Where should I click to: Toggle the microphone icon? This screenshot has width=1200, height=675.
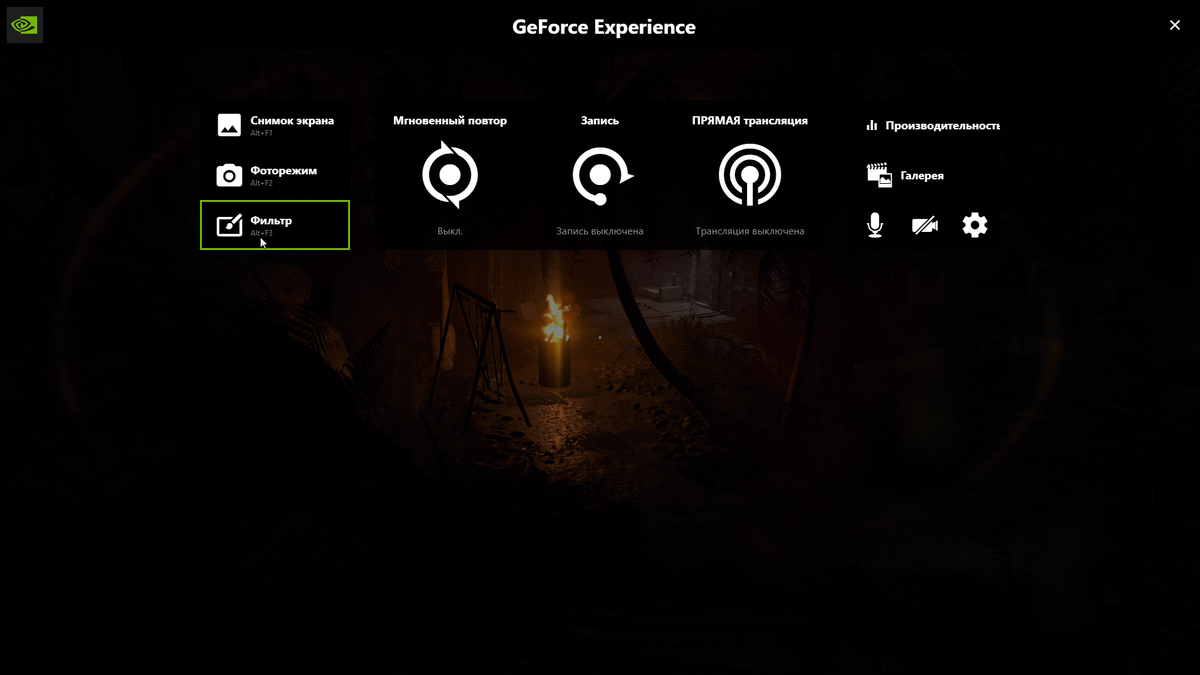point(875,225)
